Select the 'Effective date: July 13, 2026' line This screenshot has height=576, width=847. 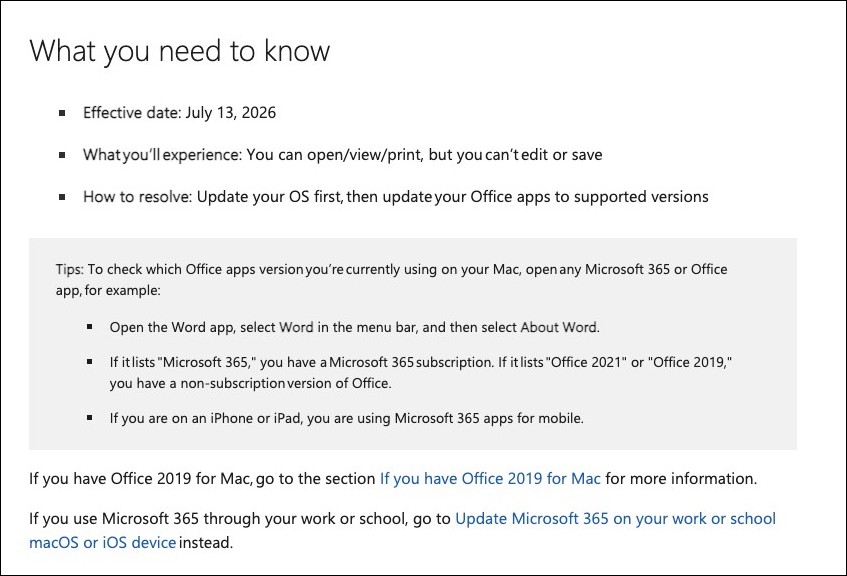pos(179,112)
